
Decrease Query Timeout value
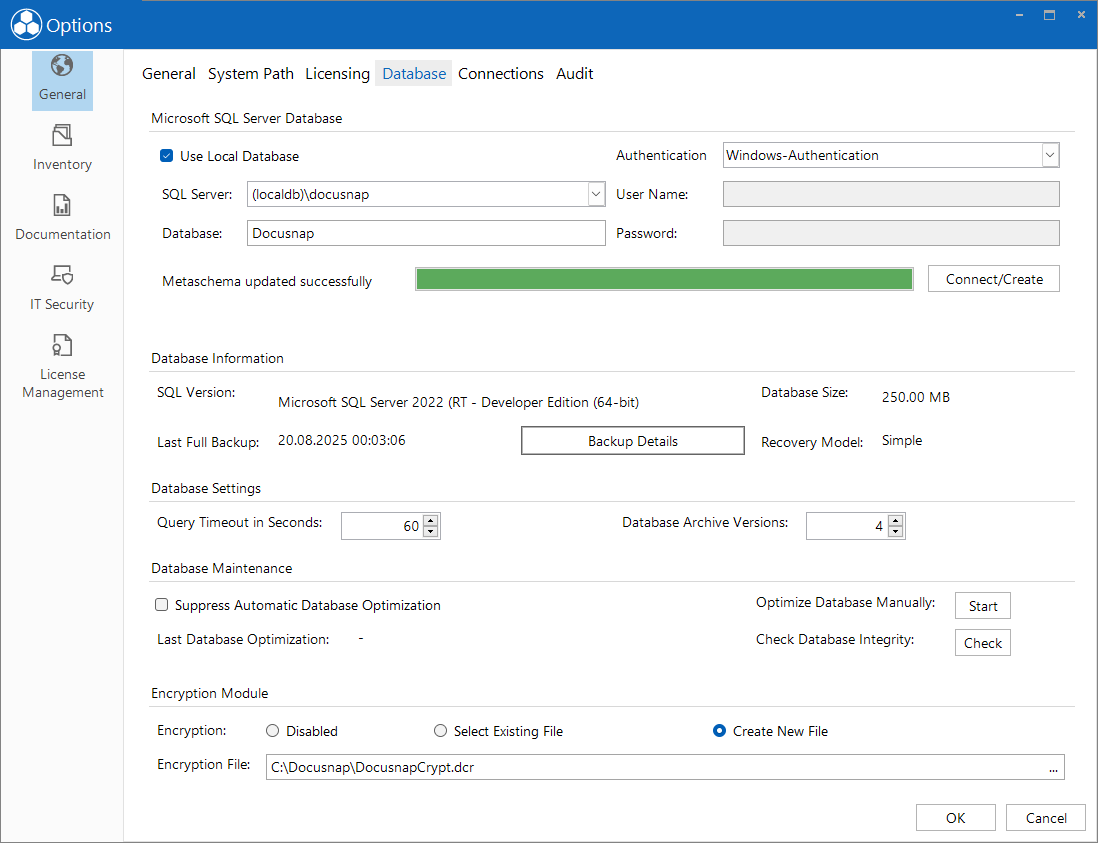pos(431,531)
